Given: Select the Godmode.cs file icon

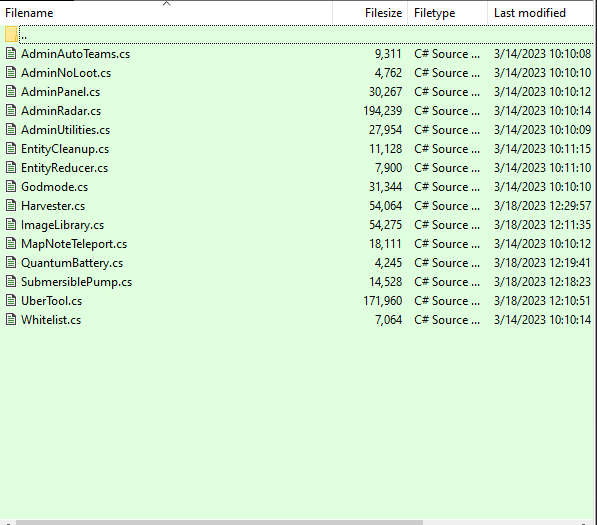Looking at the screenshot, I should tap(11, 187).
